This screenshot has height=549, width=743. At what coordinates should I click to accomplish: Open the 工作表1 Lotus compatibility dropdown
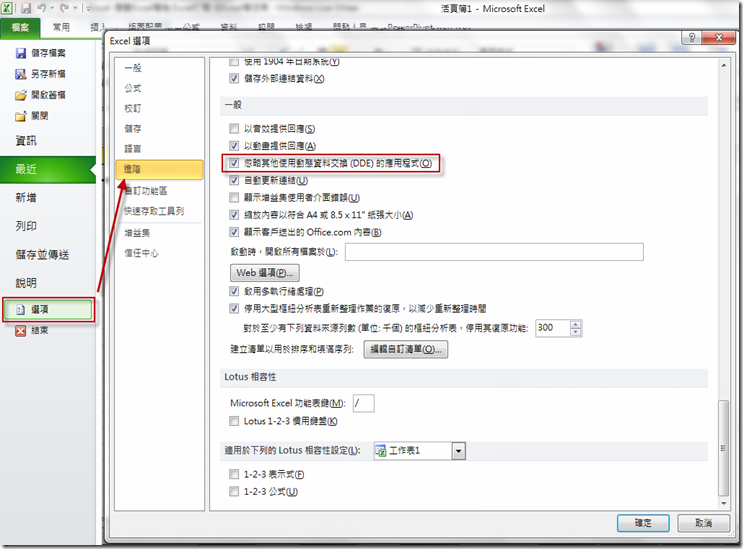coord(459,451)
